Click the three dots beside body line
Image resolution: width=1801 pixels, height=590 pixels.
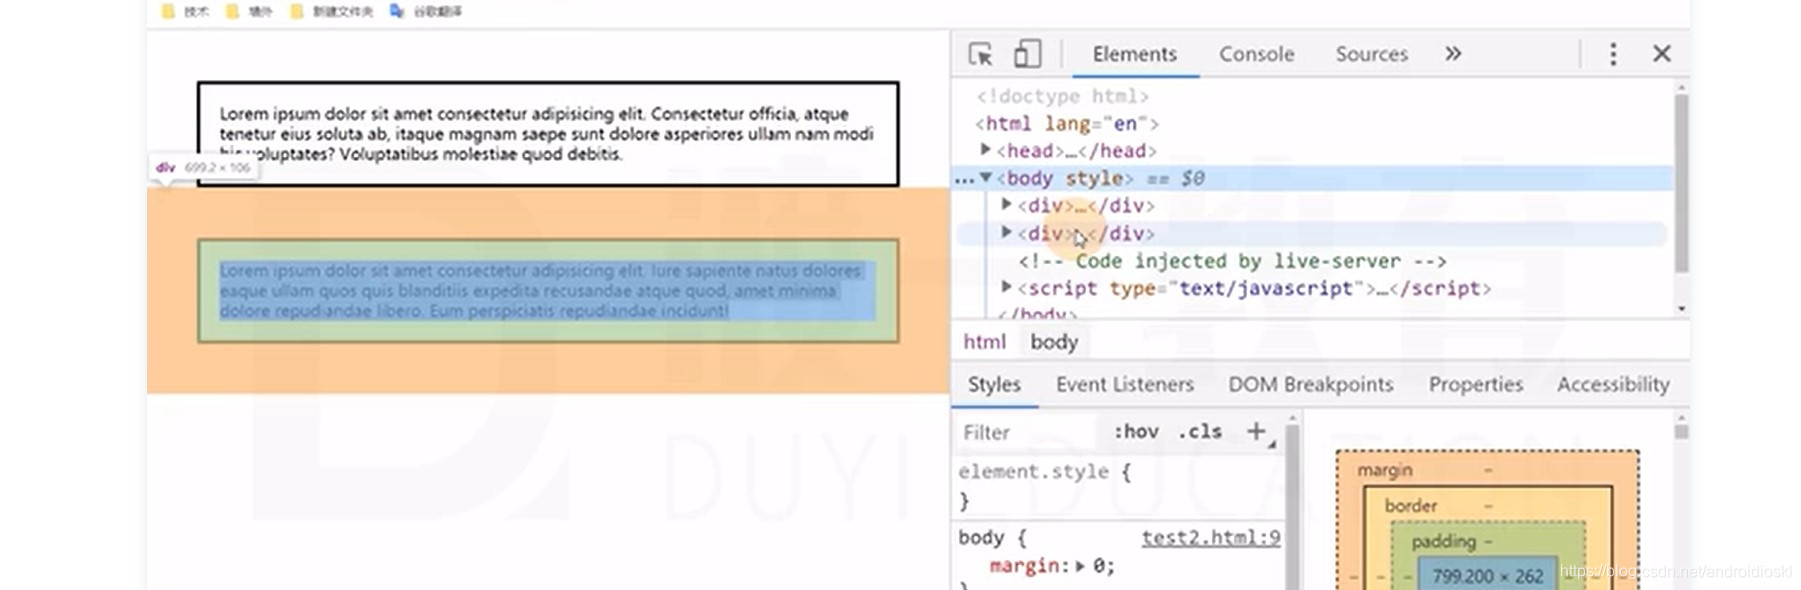coord(964,179)
